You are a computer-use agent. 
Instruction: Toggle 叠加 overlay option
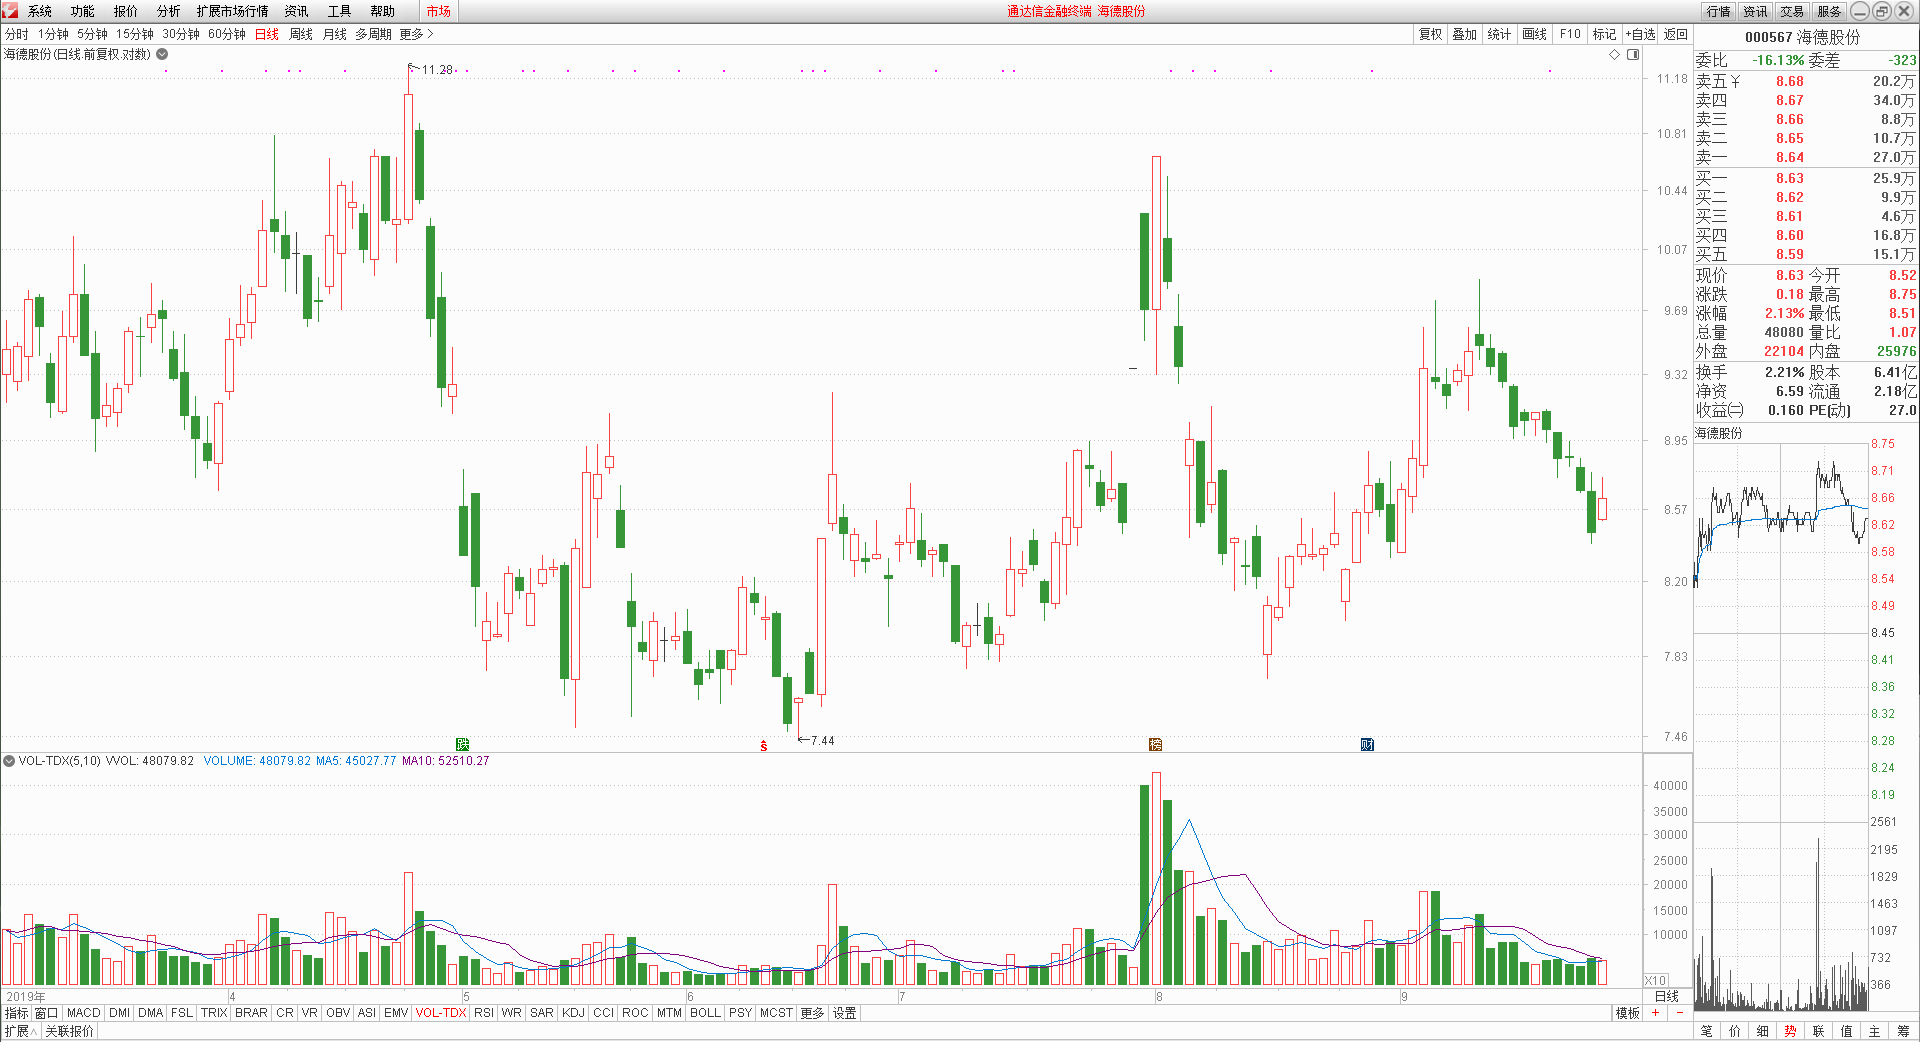(x=1465, y=34)
